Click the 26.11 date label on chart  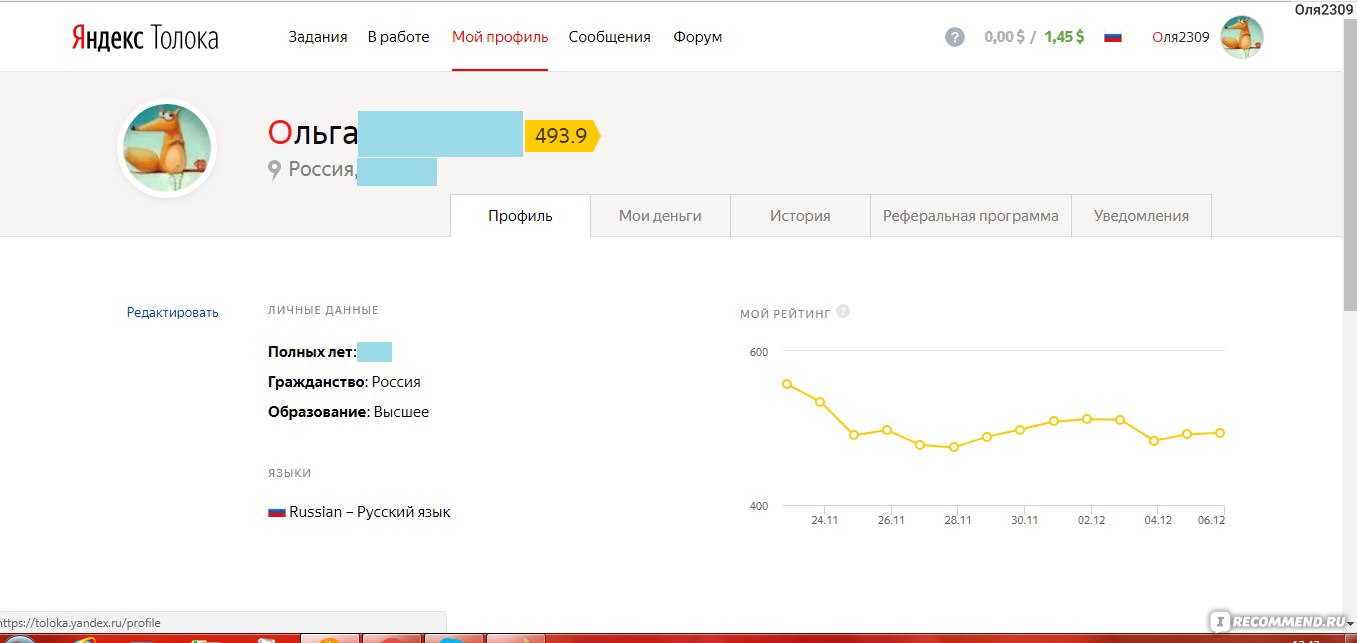pyautogui.click(x=891, y=520)
